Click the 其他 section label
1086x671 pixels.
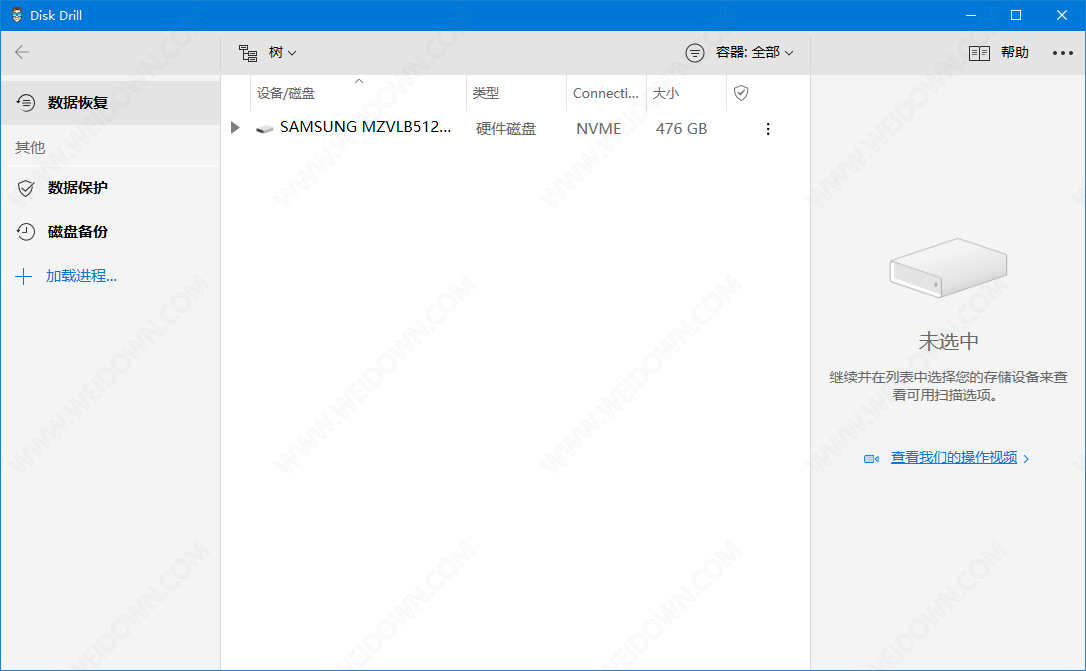(x=30, y=147)
